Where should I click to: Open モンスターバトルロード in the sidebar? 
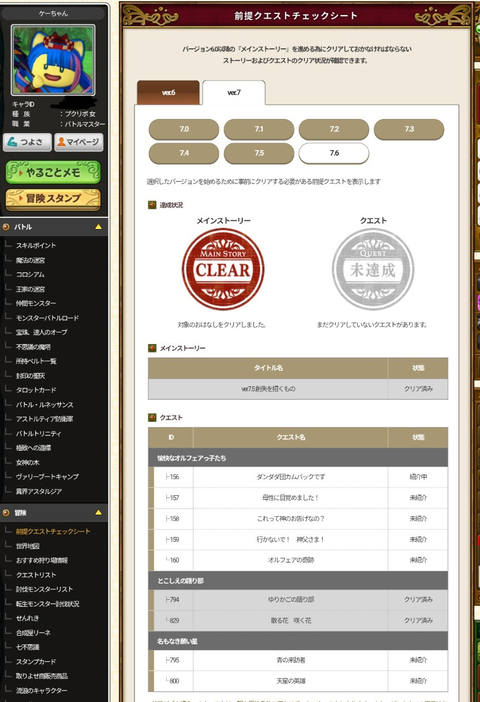click(47, 318)
